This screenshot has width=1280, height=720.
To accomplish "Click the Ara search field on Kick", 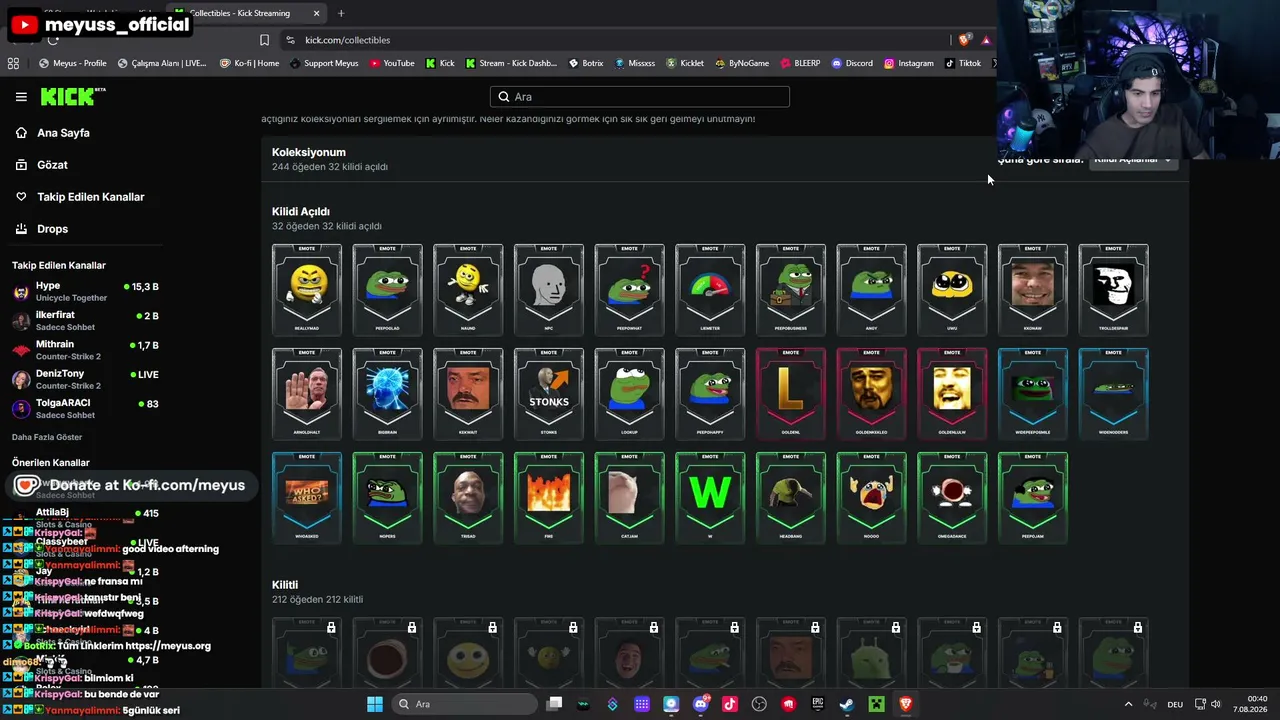I will pyautogui.click(x=640, y=97).
